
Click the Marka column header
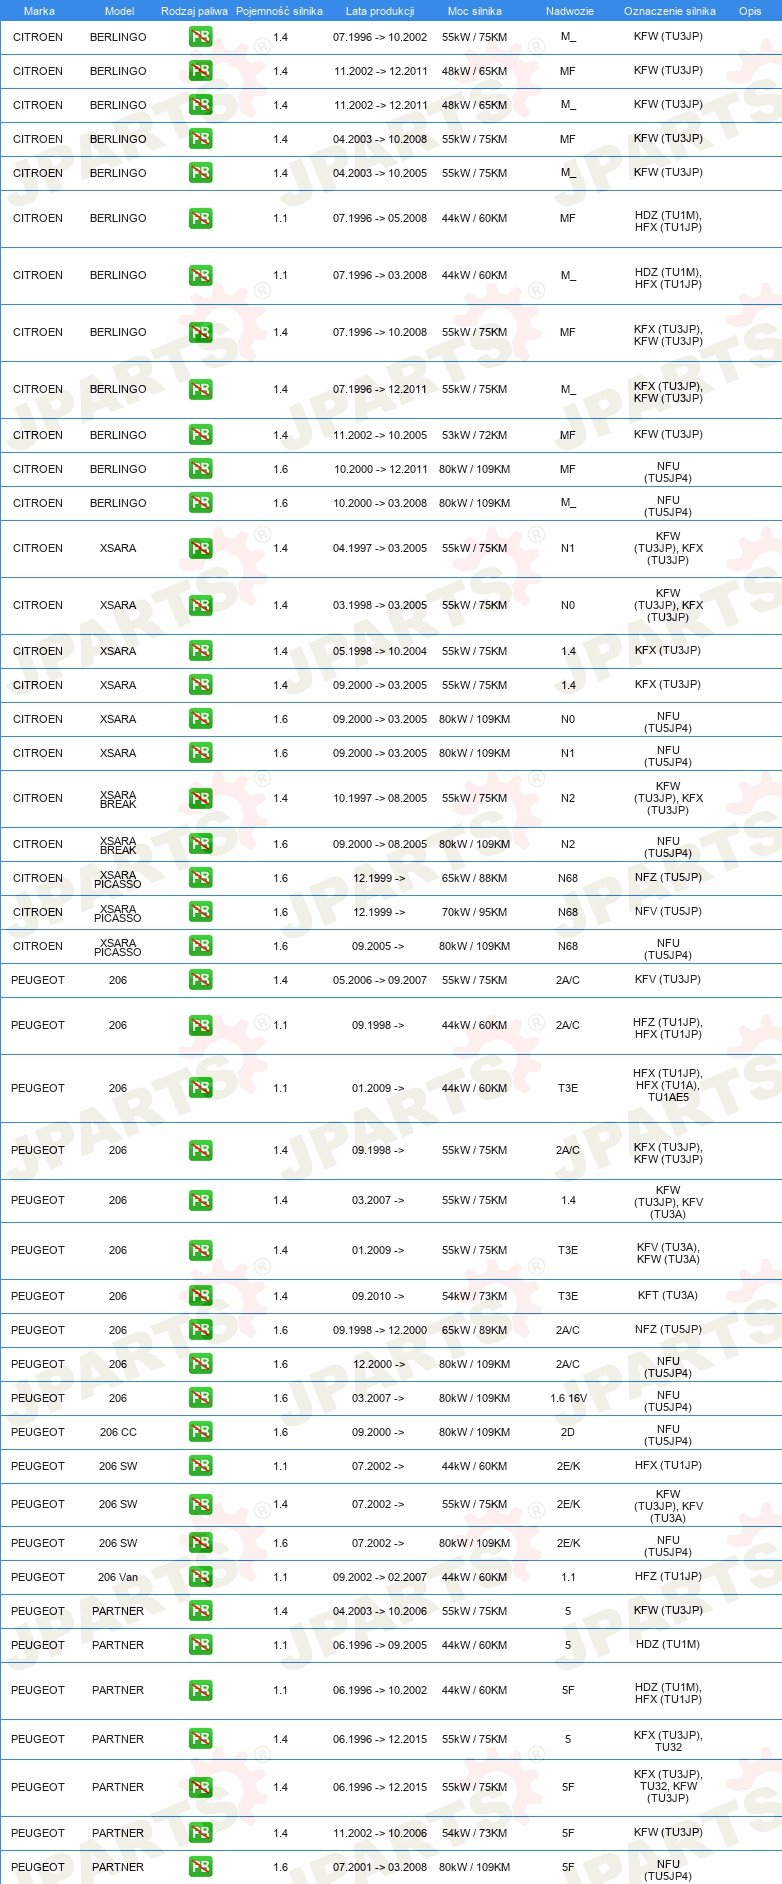tap(39, 11)
